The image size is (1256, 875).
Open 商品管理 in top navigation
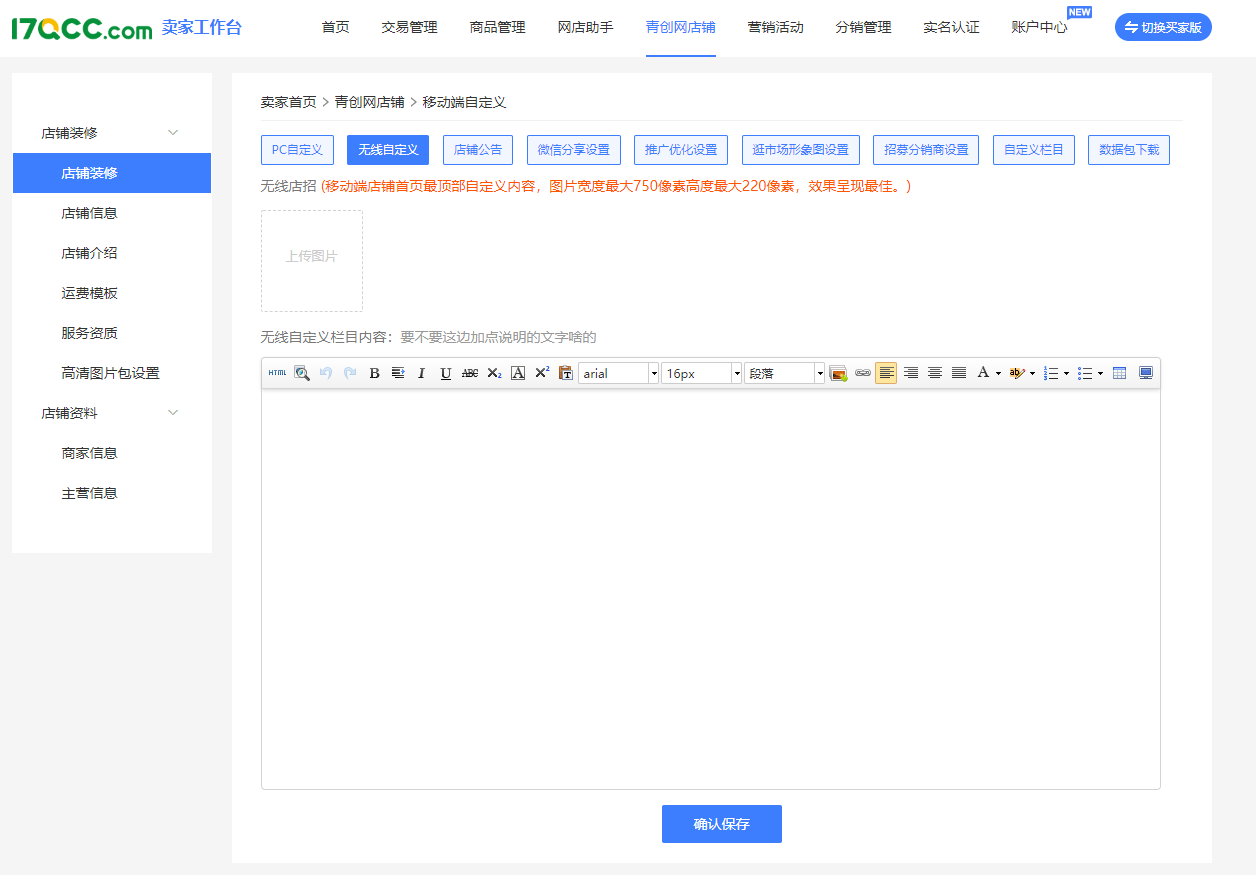coord(497,27)
